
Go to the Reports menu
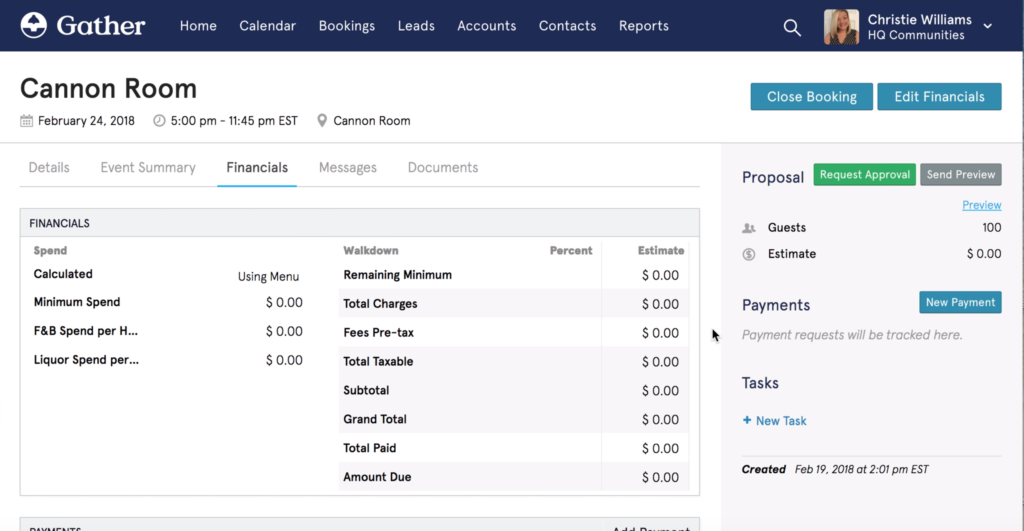tap(643, 26)
